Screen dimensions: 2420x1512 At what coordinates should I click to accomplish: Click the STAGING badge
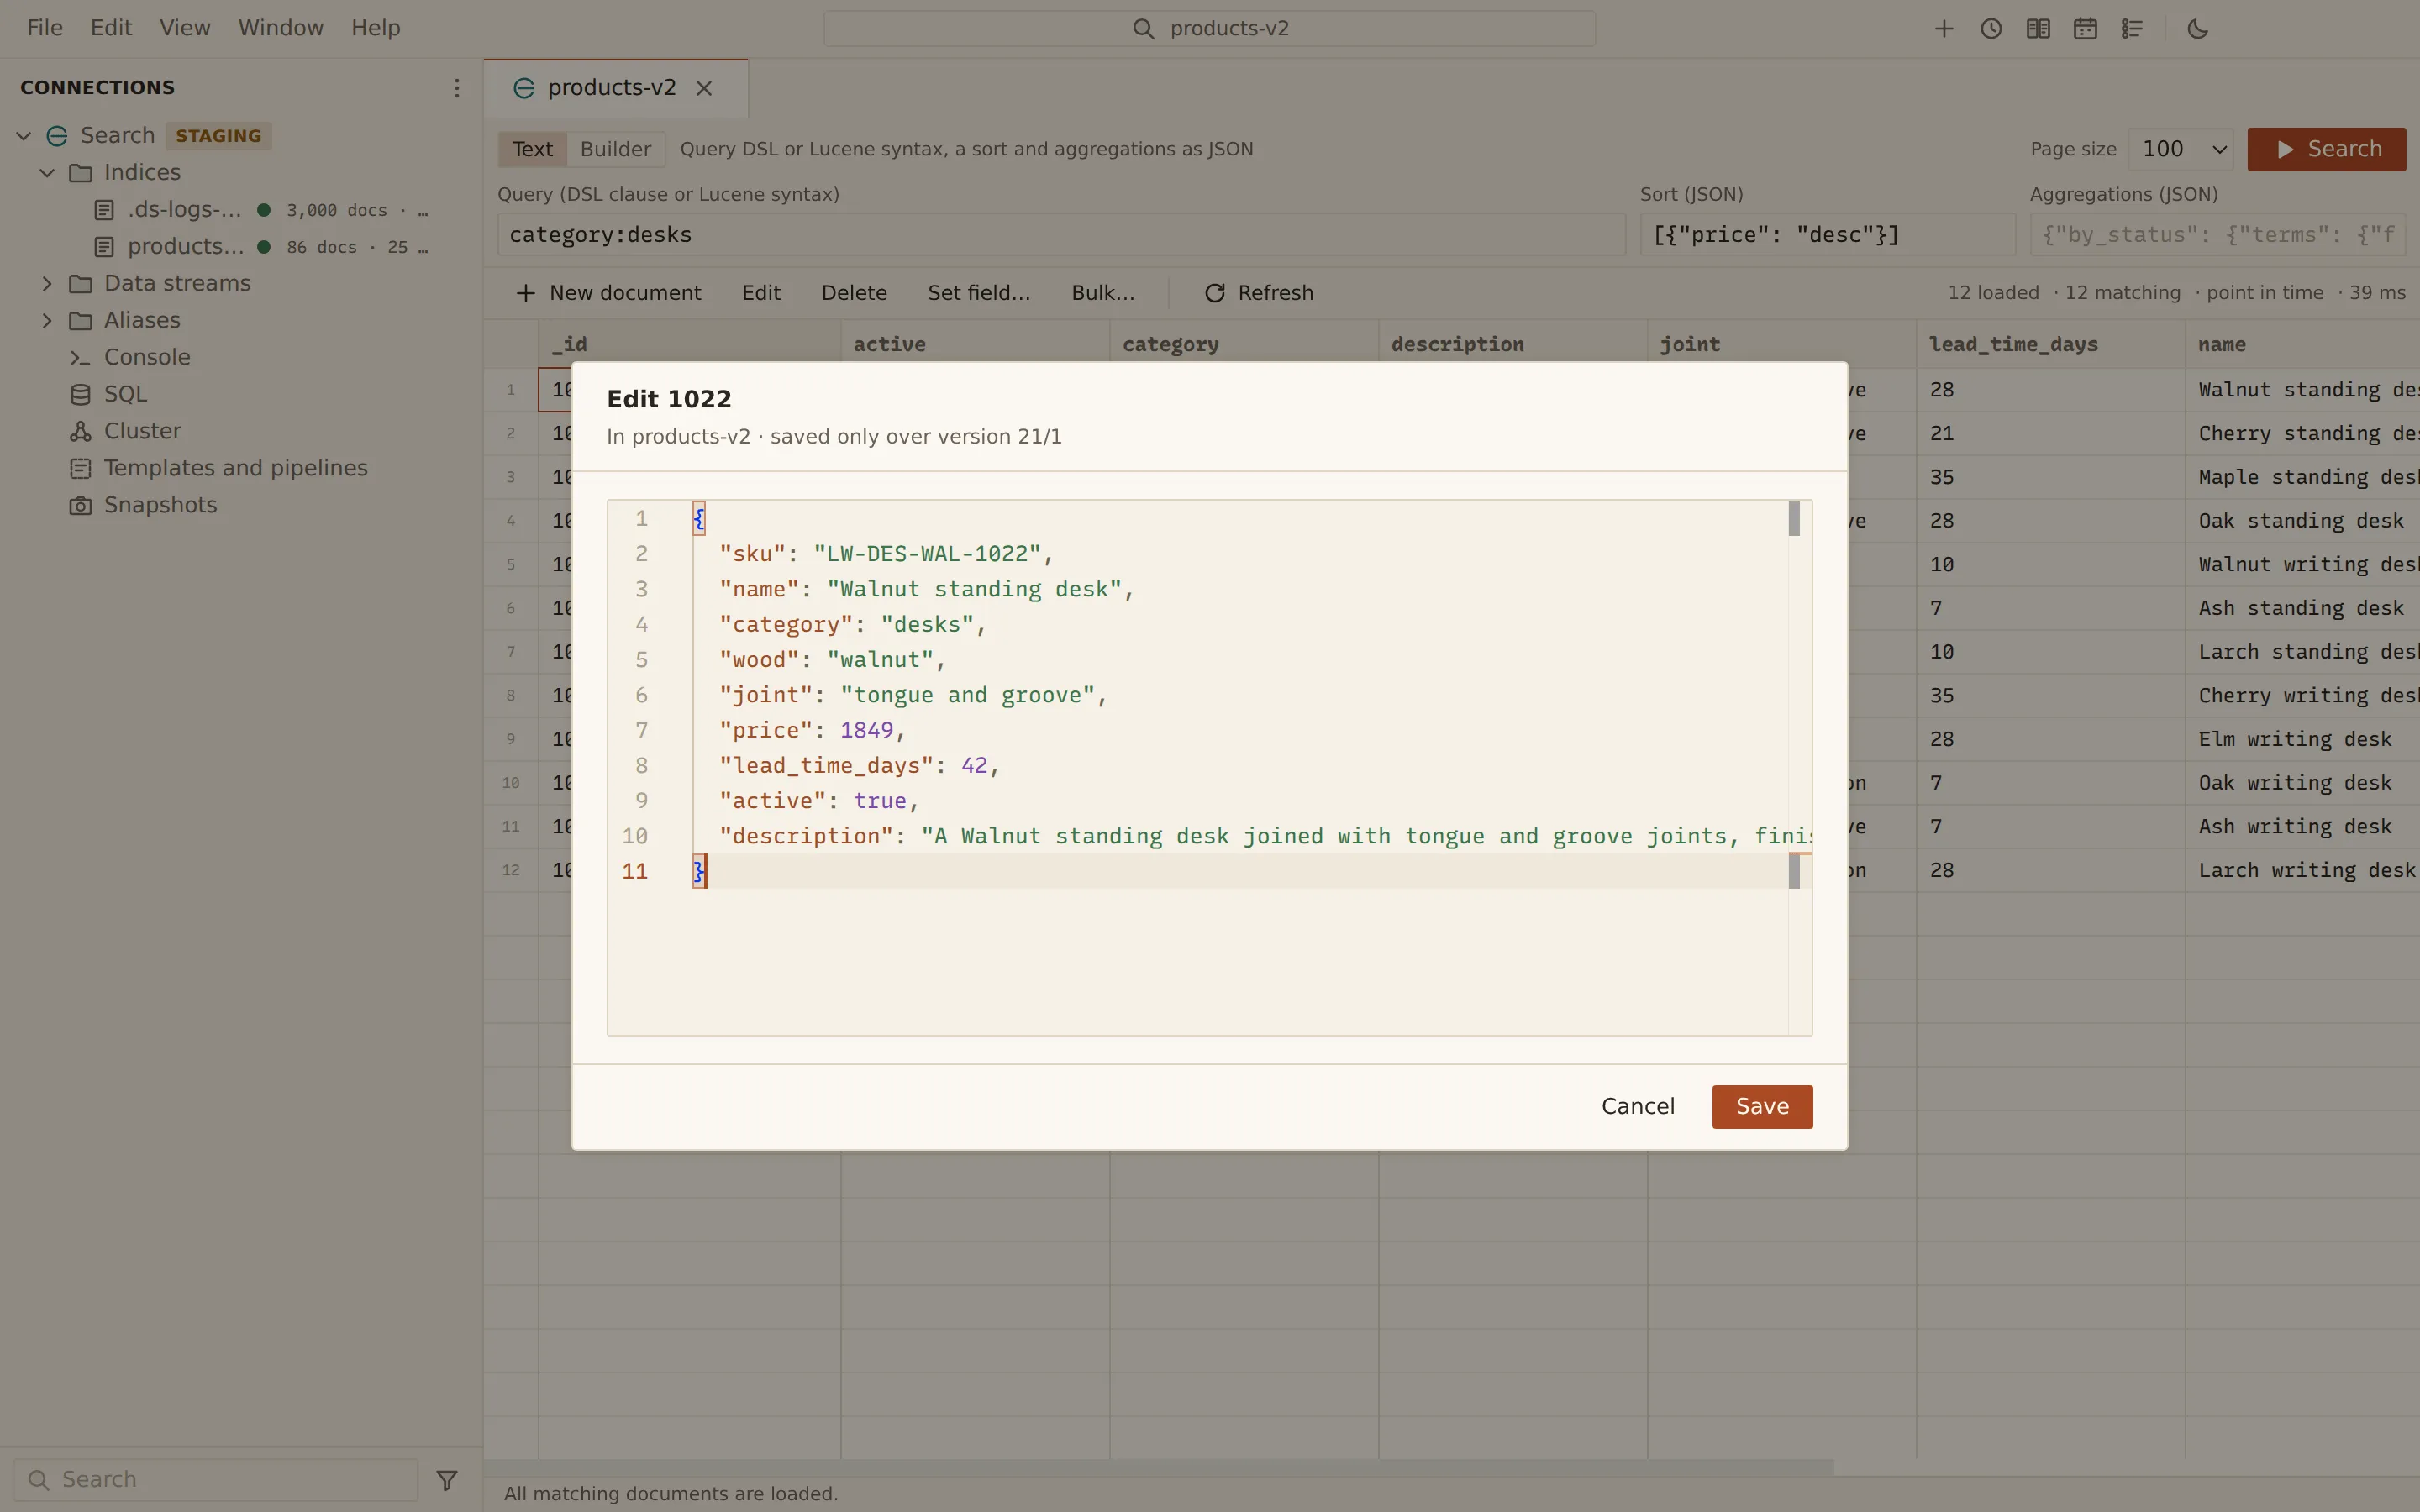coord(218,136)
